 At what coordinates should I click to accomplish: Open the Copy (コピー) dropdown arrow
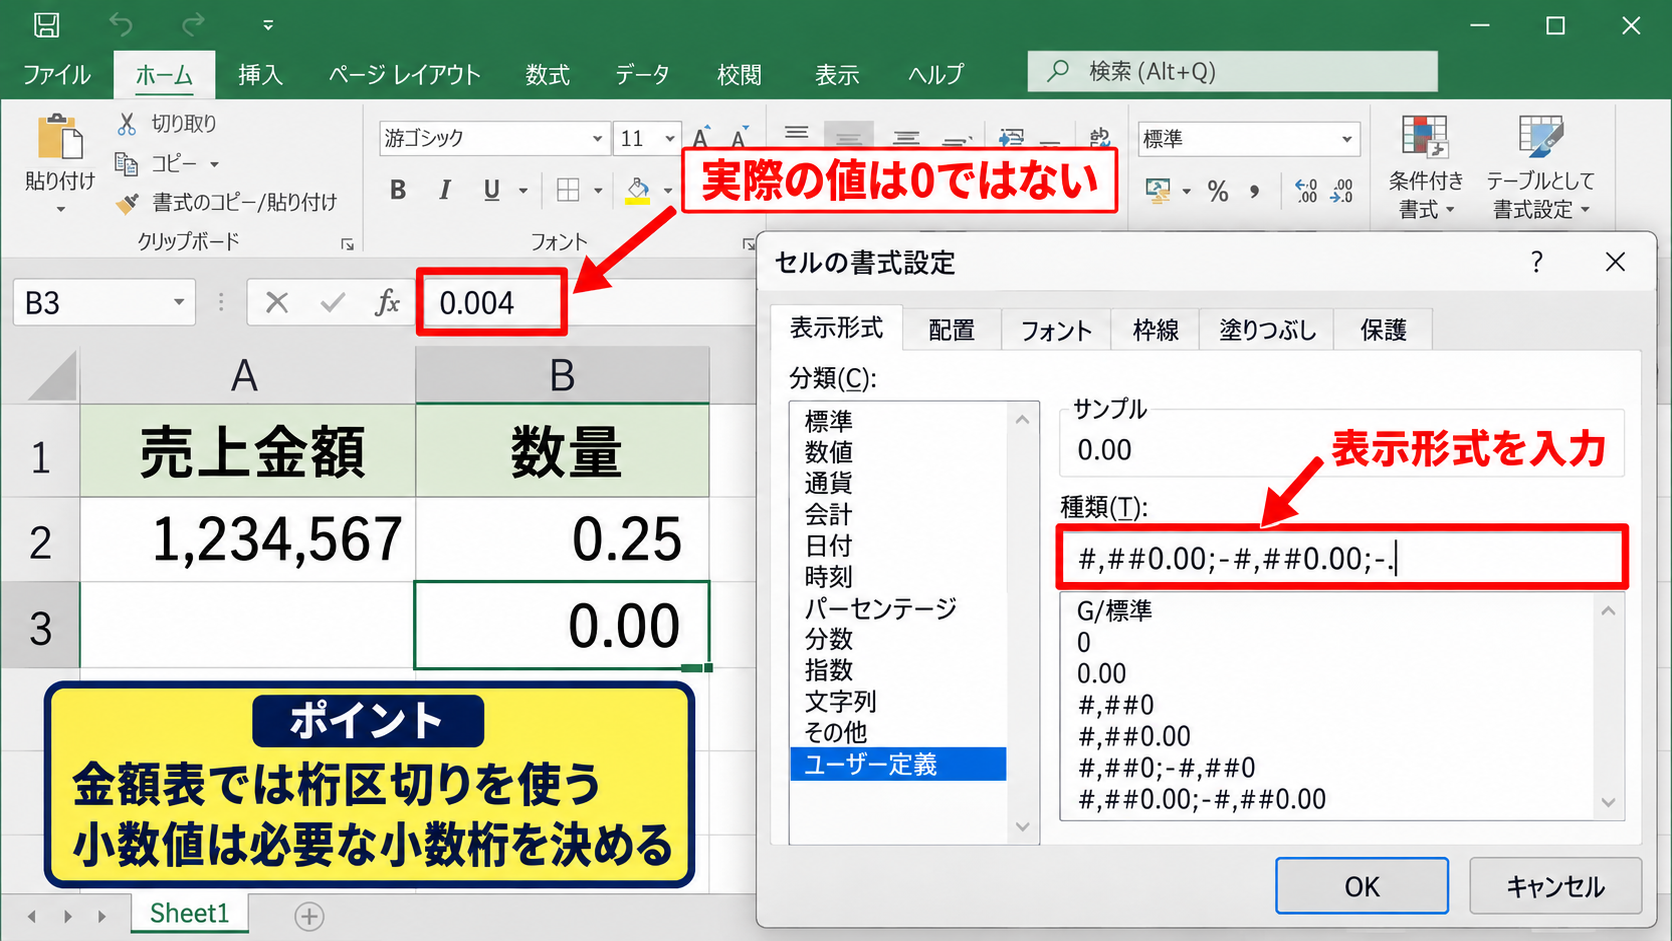click(214, 164)
